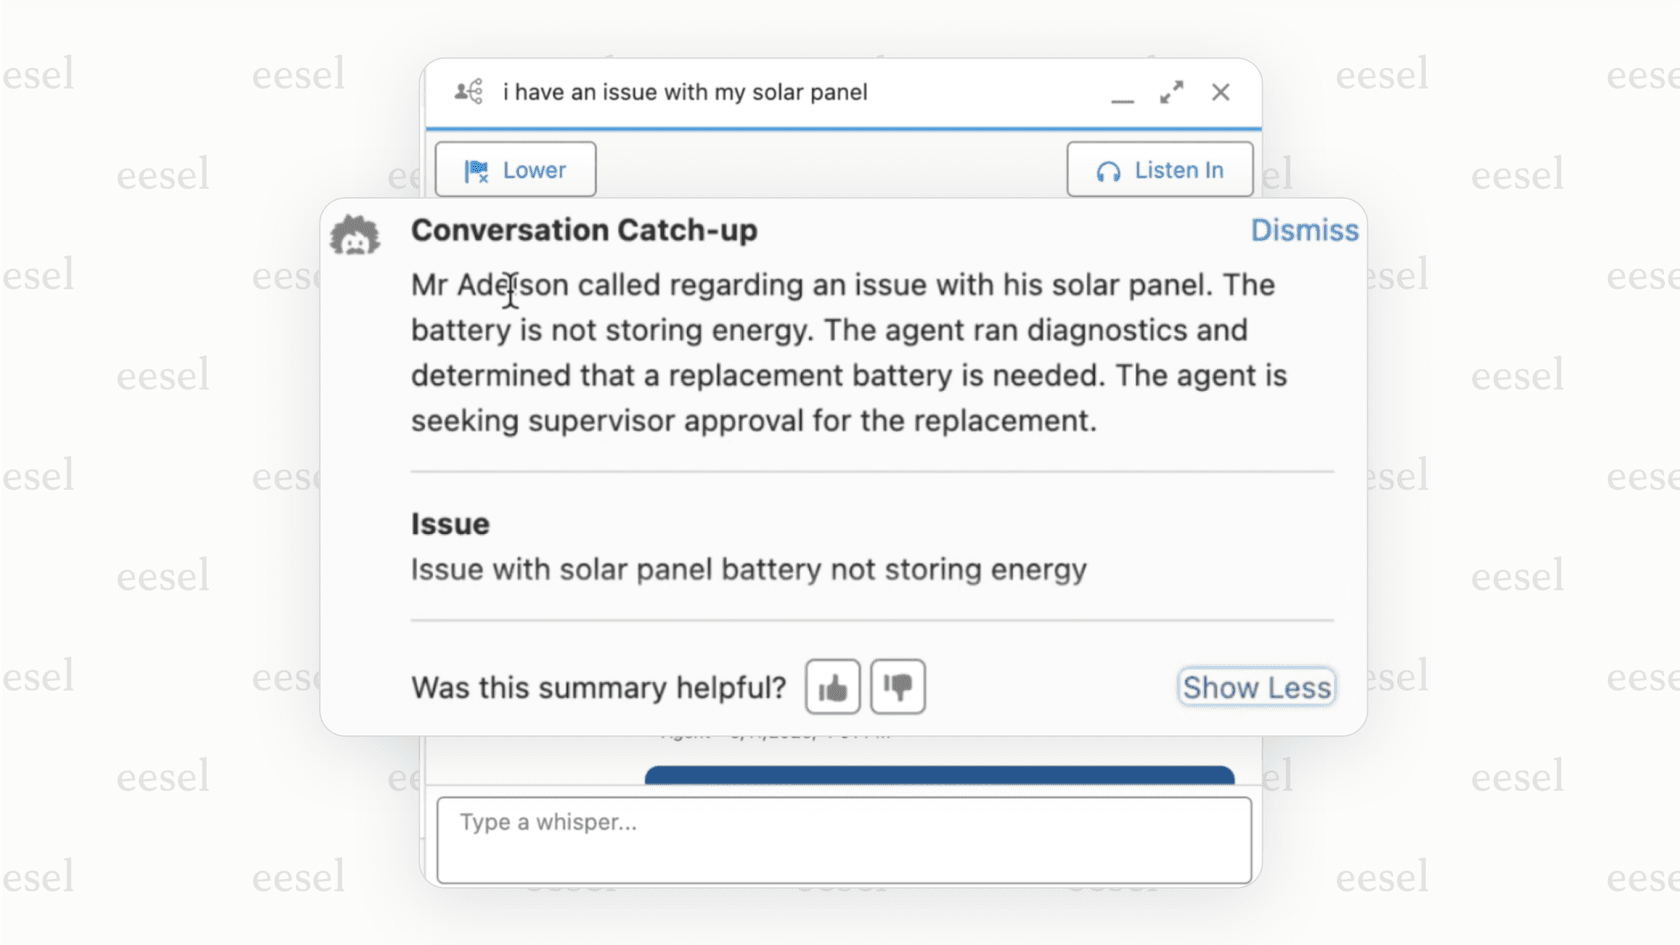Close the solar panel conversation window
Image resolution: width=1680 pixels, height=945 pixels.
pos(1221,92)
